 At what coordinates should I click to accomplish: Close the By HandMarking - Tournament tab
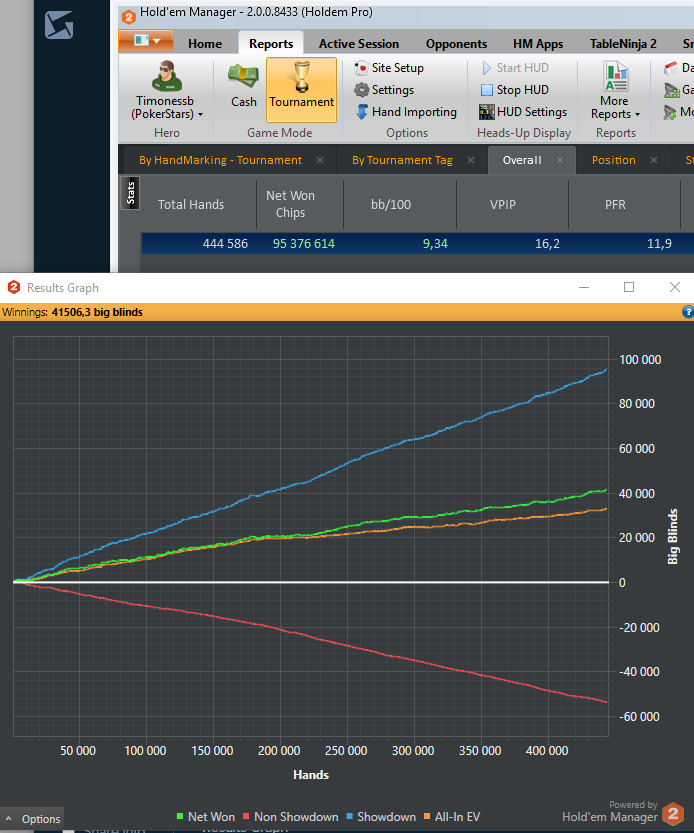click(320, 160)
